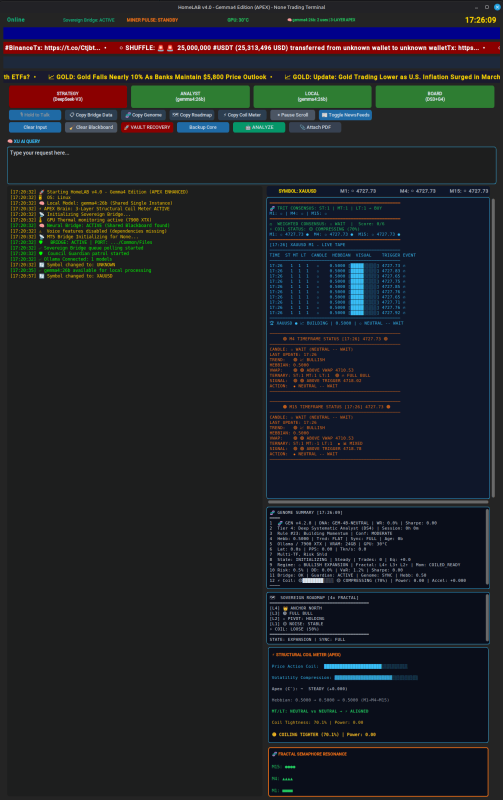503x800 pixels.
Task: Click the 17:26:09 clock
Action: pyautogui.click(x=481, y=20)
